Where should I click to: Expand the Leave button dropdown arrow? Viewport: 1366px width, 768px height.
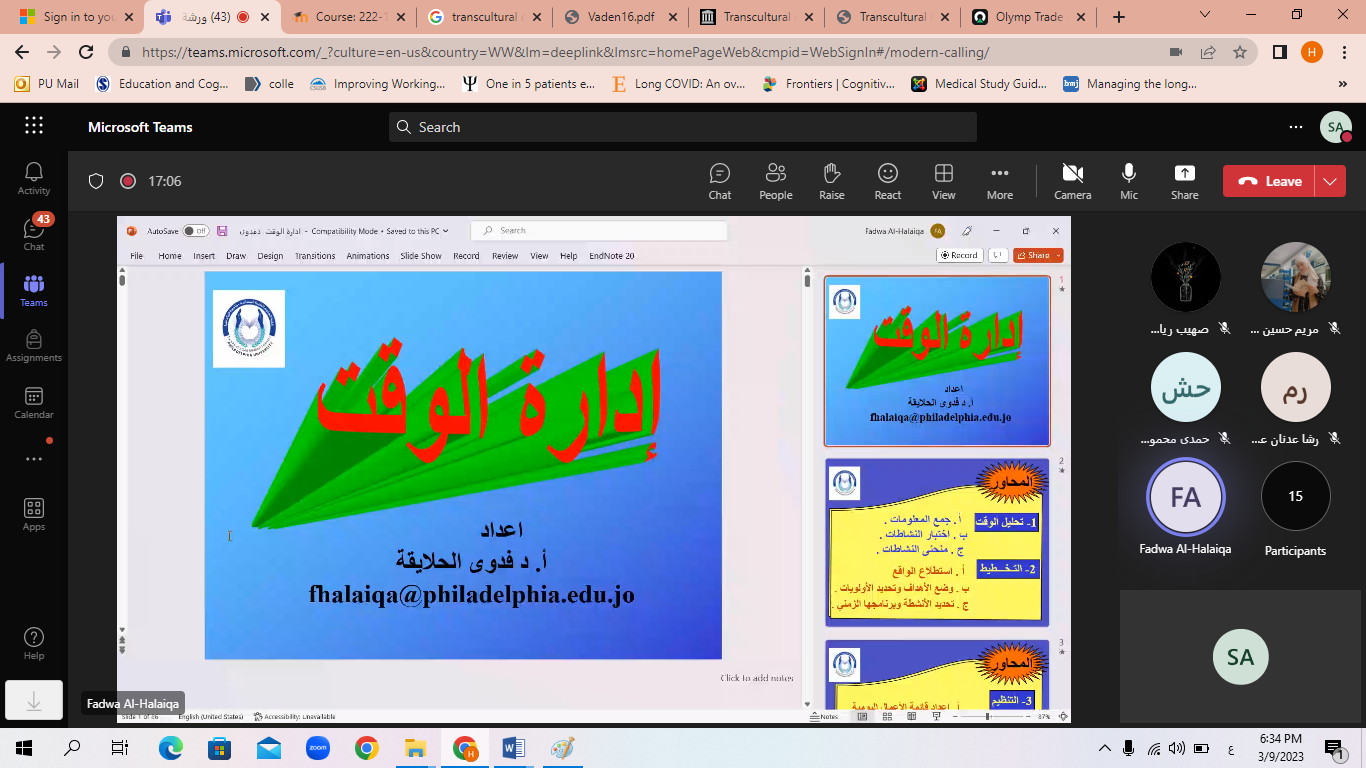(x=1329, y=181)
